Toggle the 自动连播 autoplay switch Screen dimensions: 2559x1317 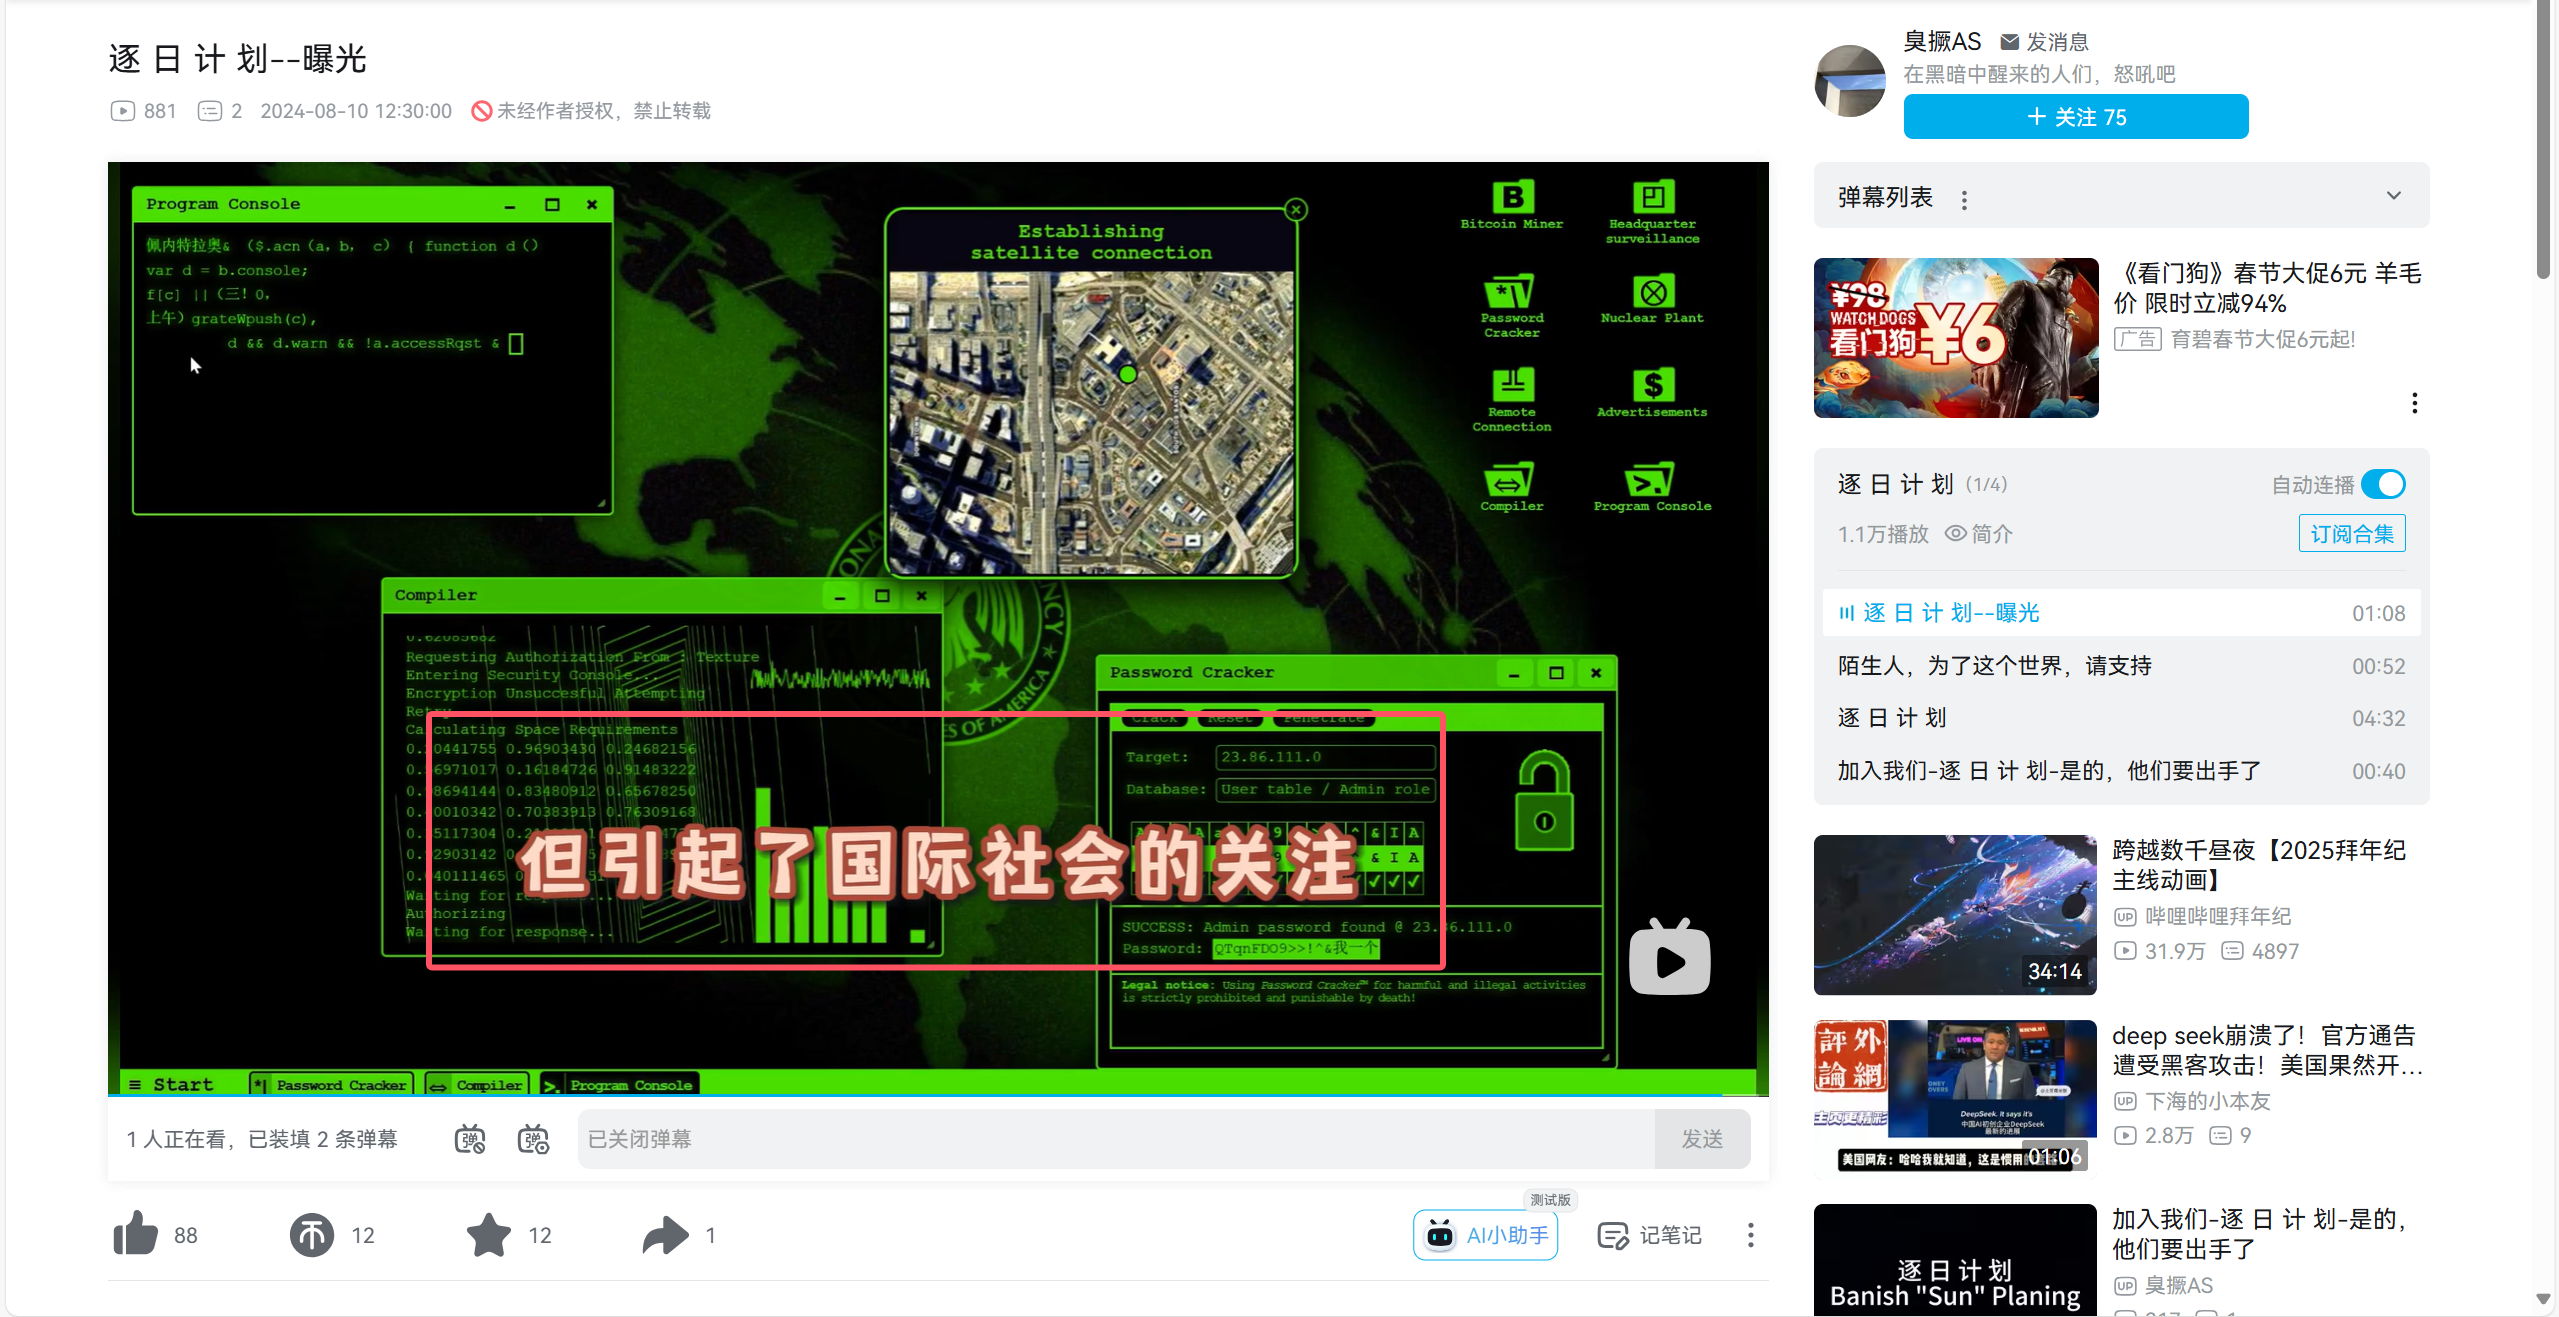coord(2382,485)
